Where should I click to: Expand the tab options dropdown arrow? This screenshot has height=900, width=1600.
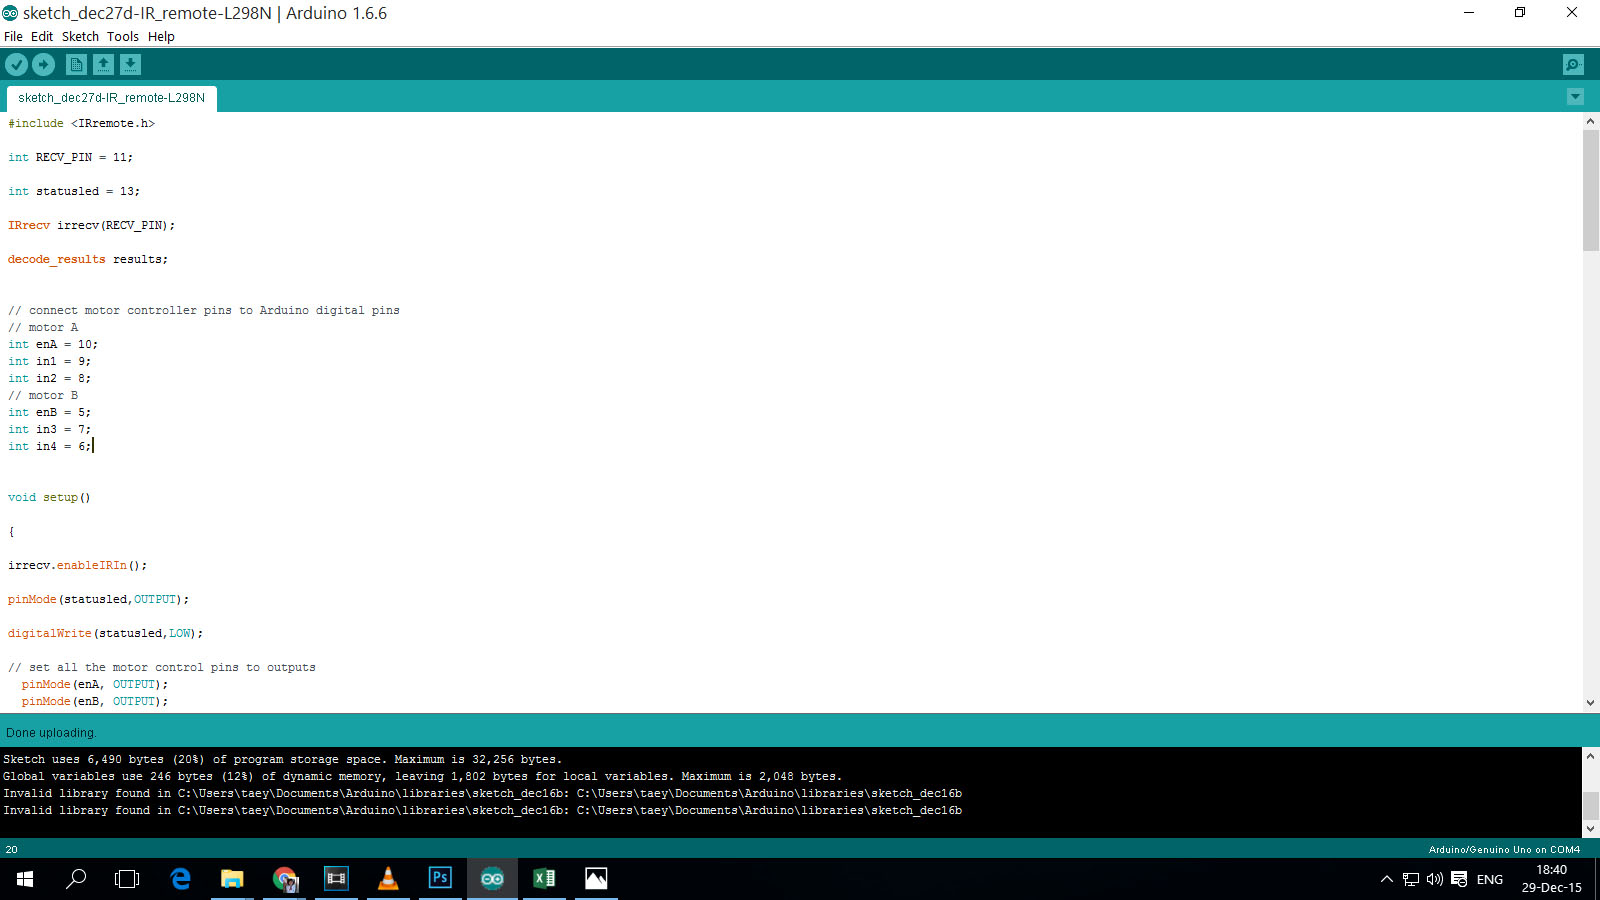click(1575, 97)
